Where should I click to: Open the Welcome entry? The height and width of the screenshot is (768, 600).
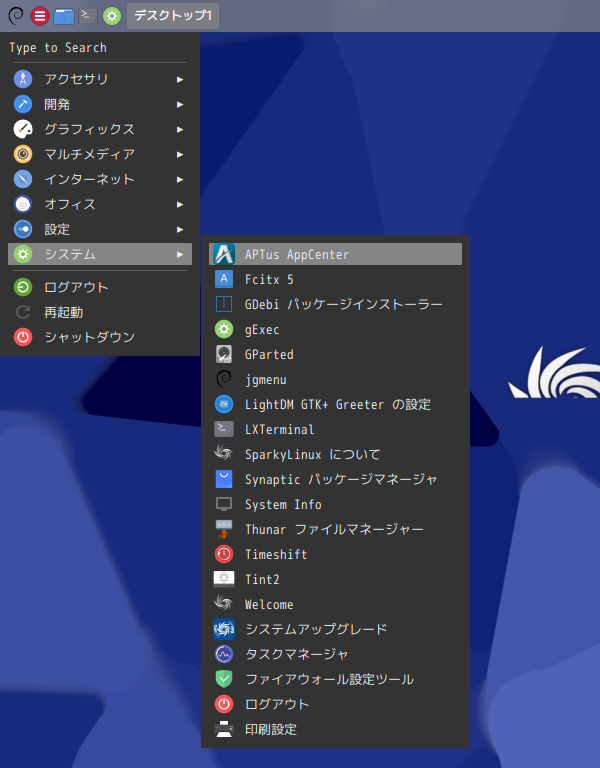[335, 604]
